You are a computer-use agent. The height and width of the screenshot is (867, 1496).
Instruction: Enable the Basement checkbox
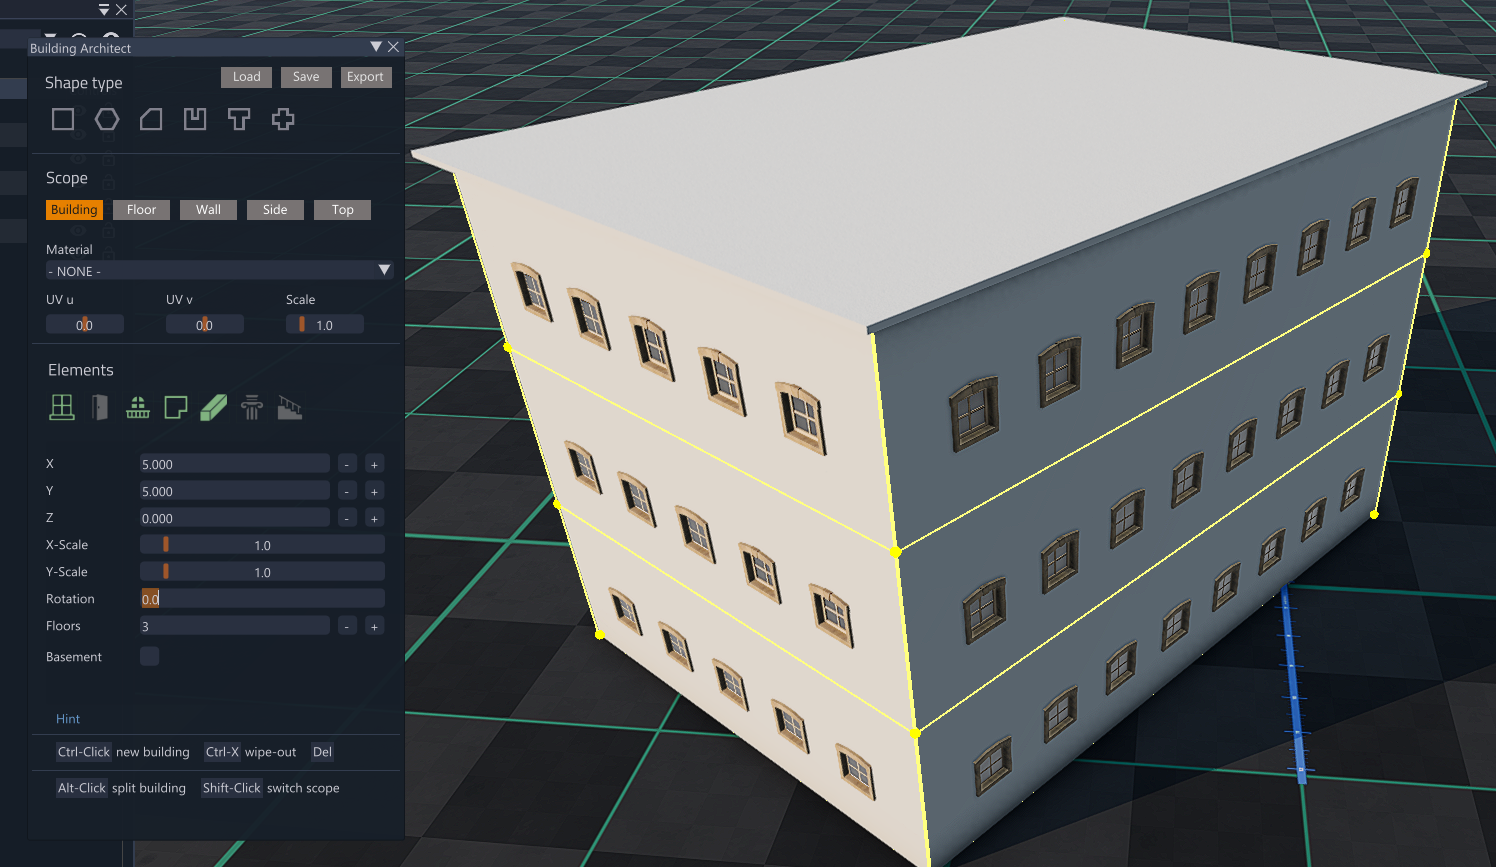(149, 656)
